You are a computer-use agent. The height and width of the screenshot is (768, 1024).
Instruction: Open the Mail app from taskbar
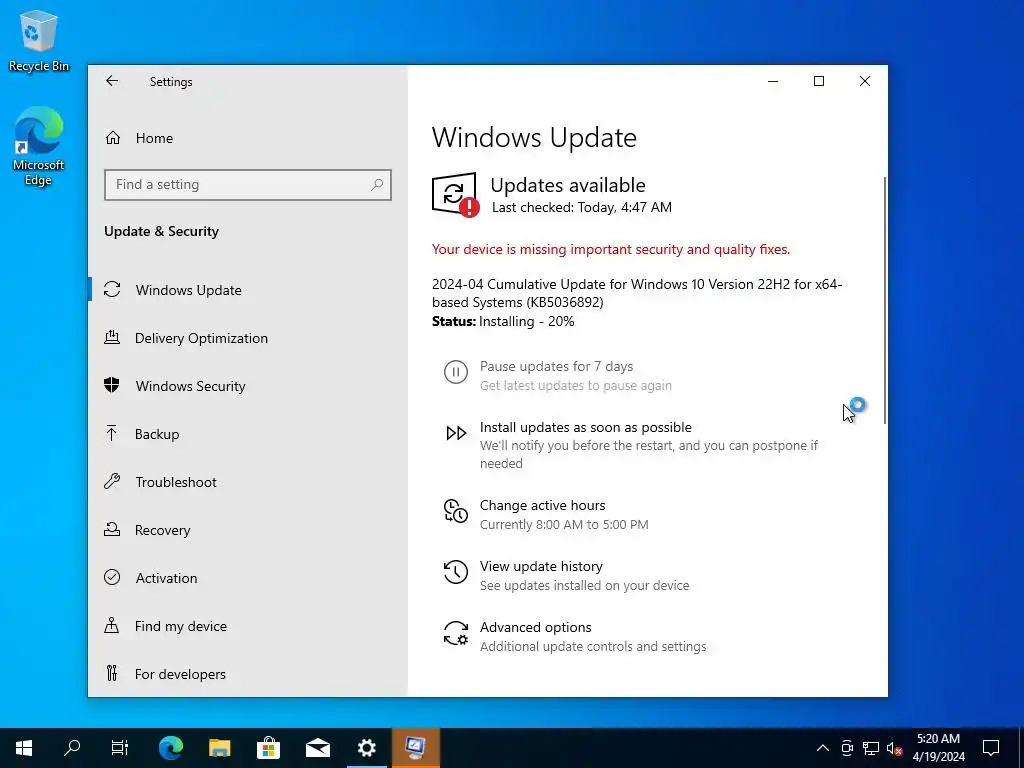(317, 748)
